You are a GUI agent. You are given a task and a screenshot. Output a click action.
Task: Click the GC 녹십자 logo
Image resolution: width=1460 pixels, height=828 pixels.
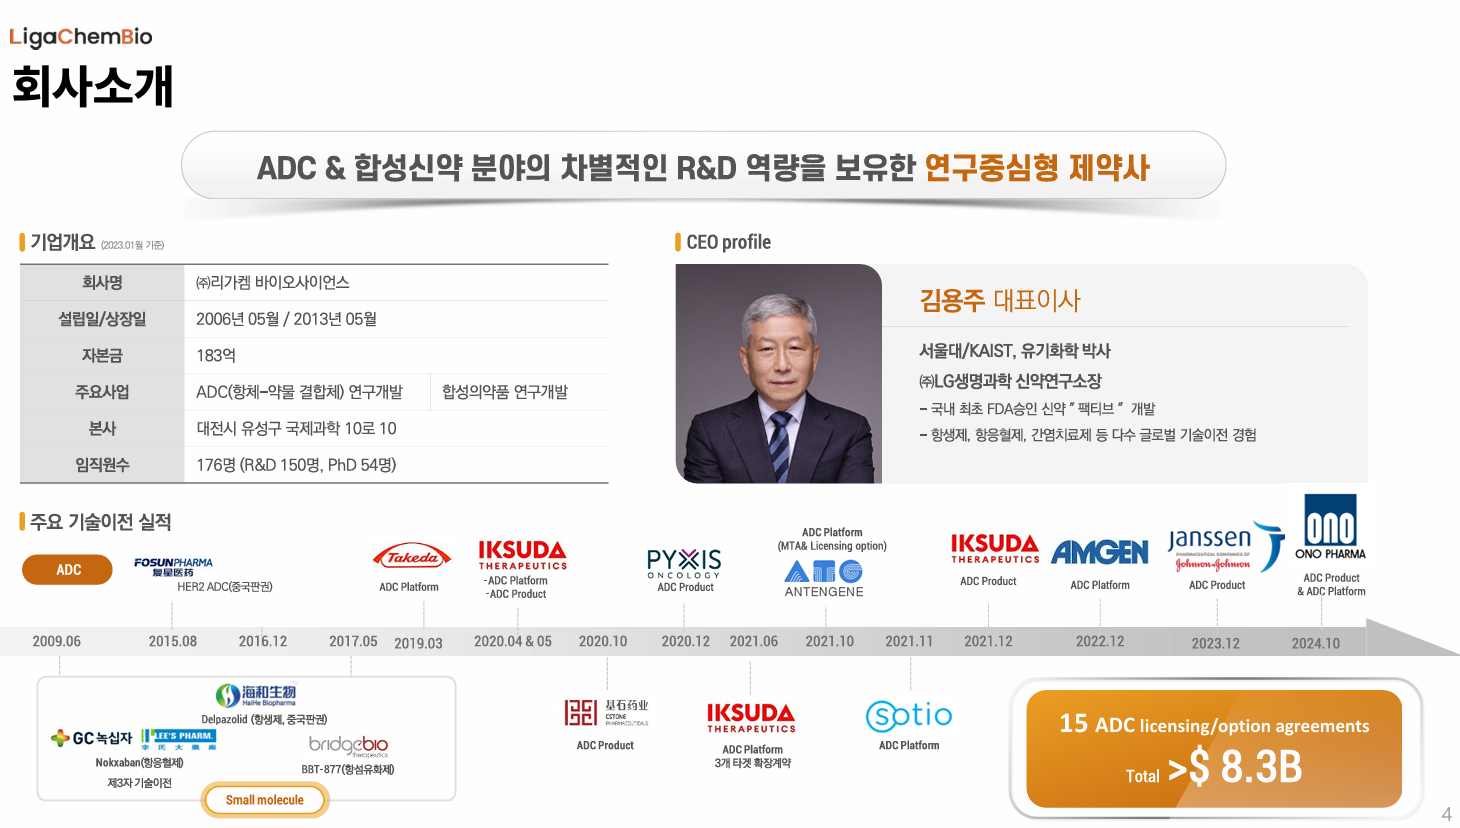[x=92, y=738]
